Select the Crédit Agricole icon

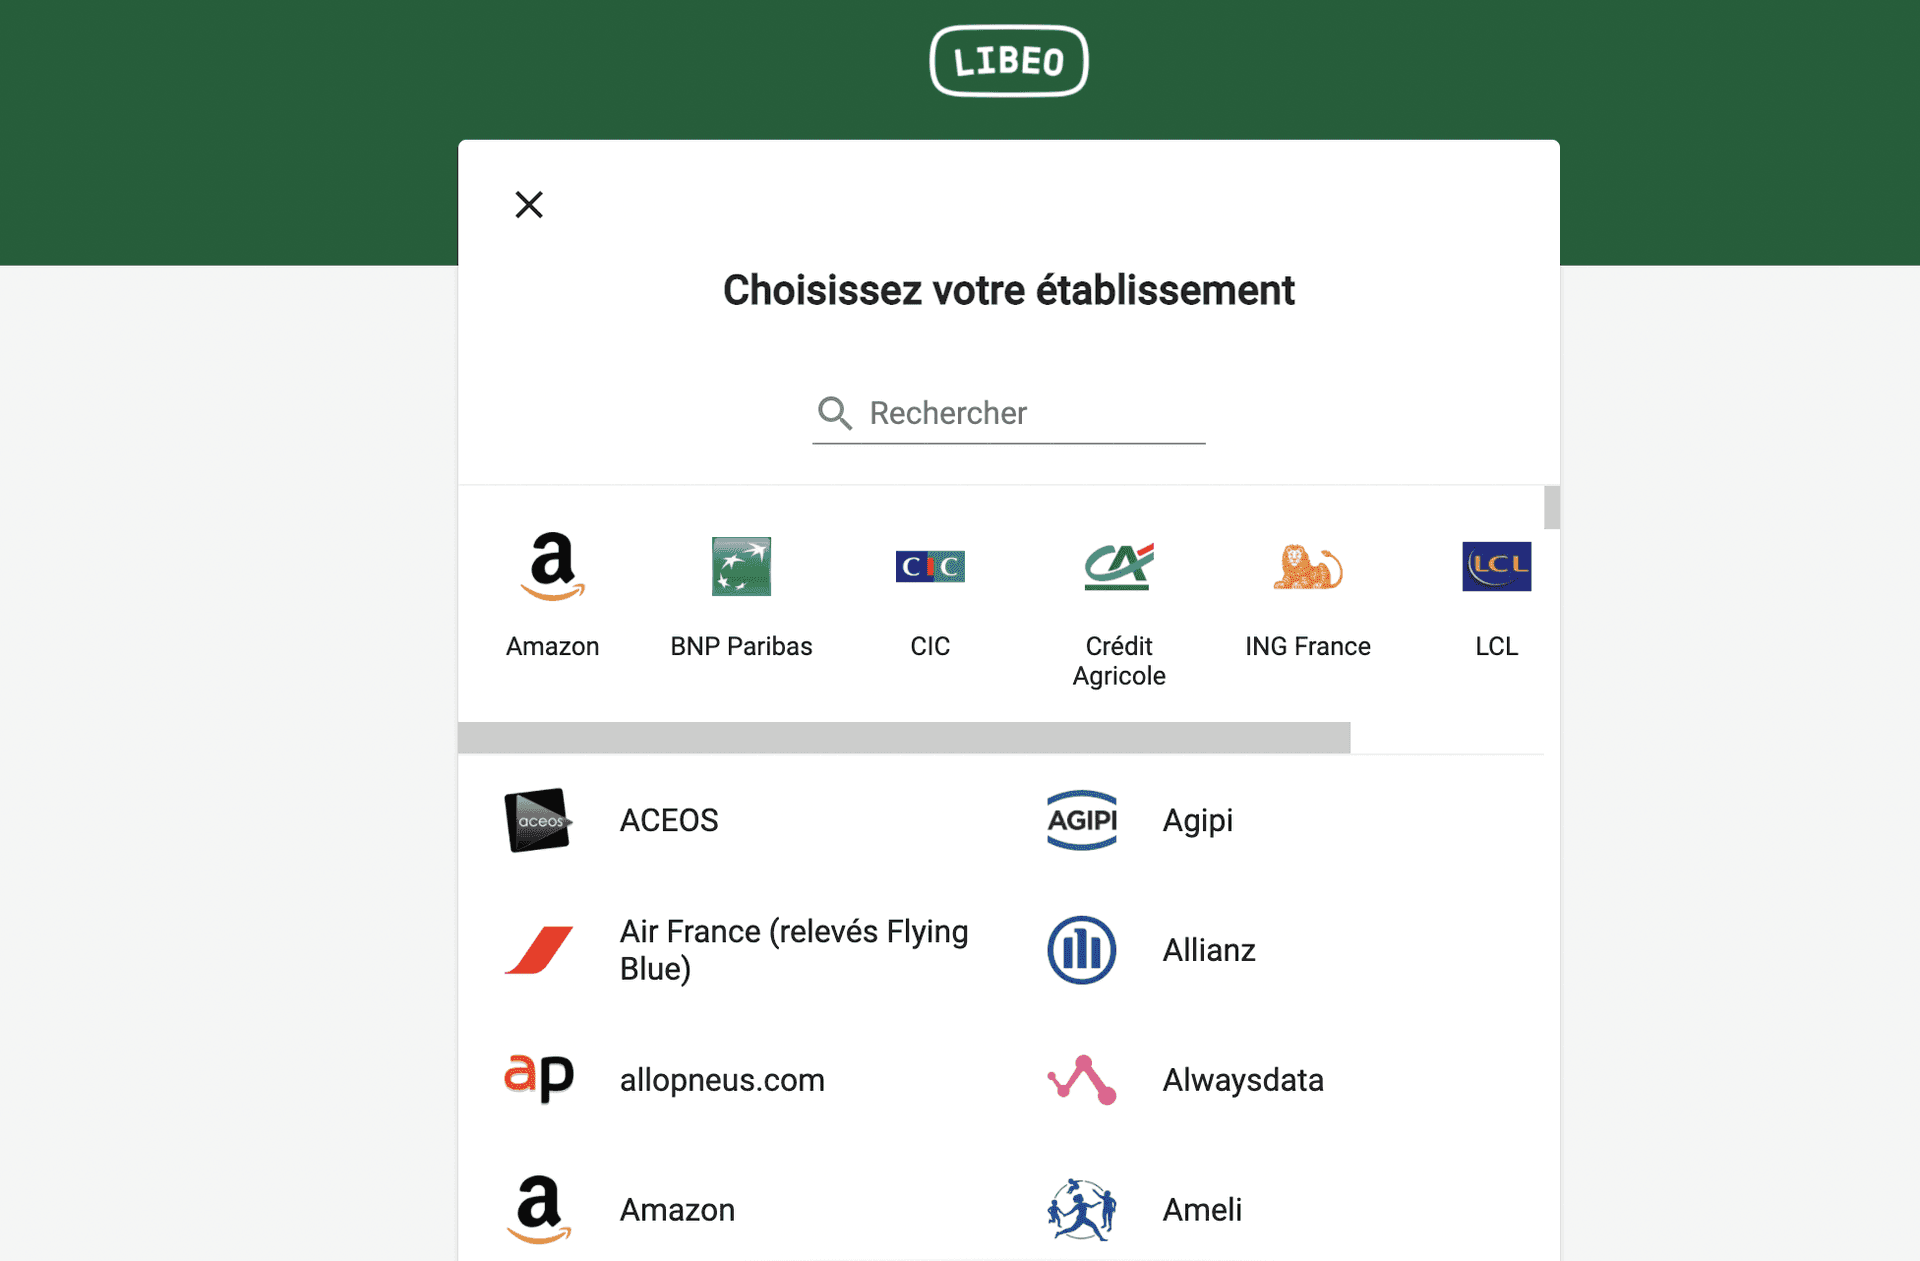(x=1119, y=567)
